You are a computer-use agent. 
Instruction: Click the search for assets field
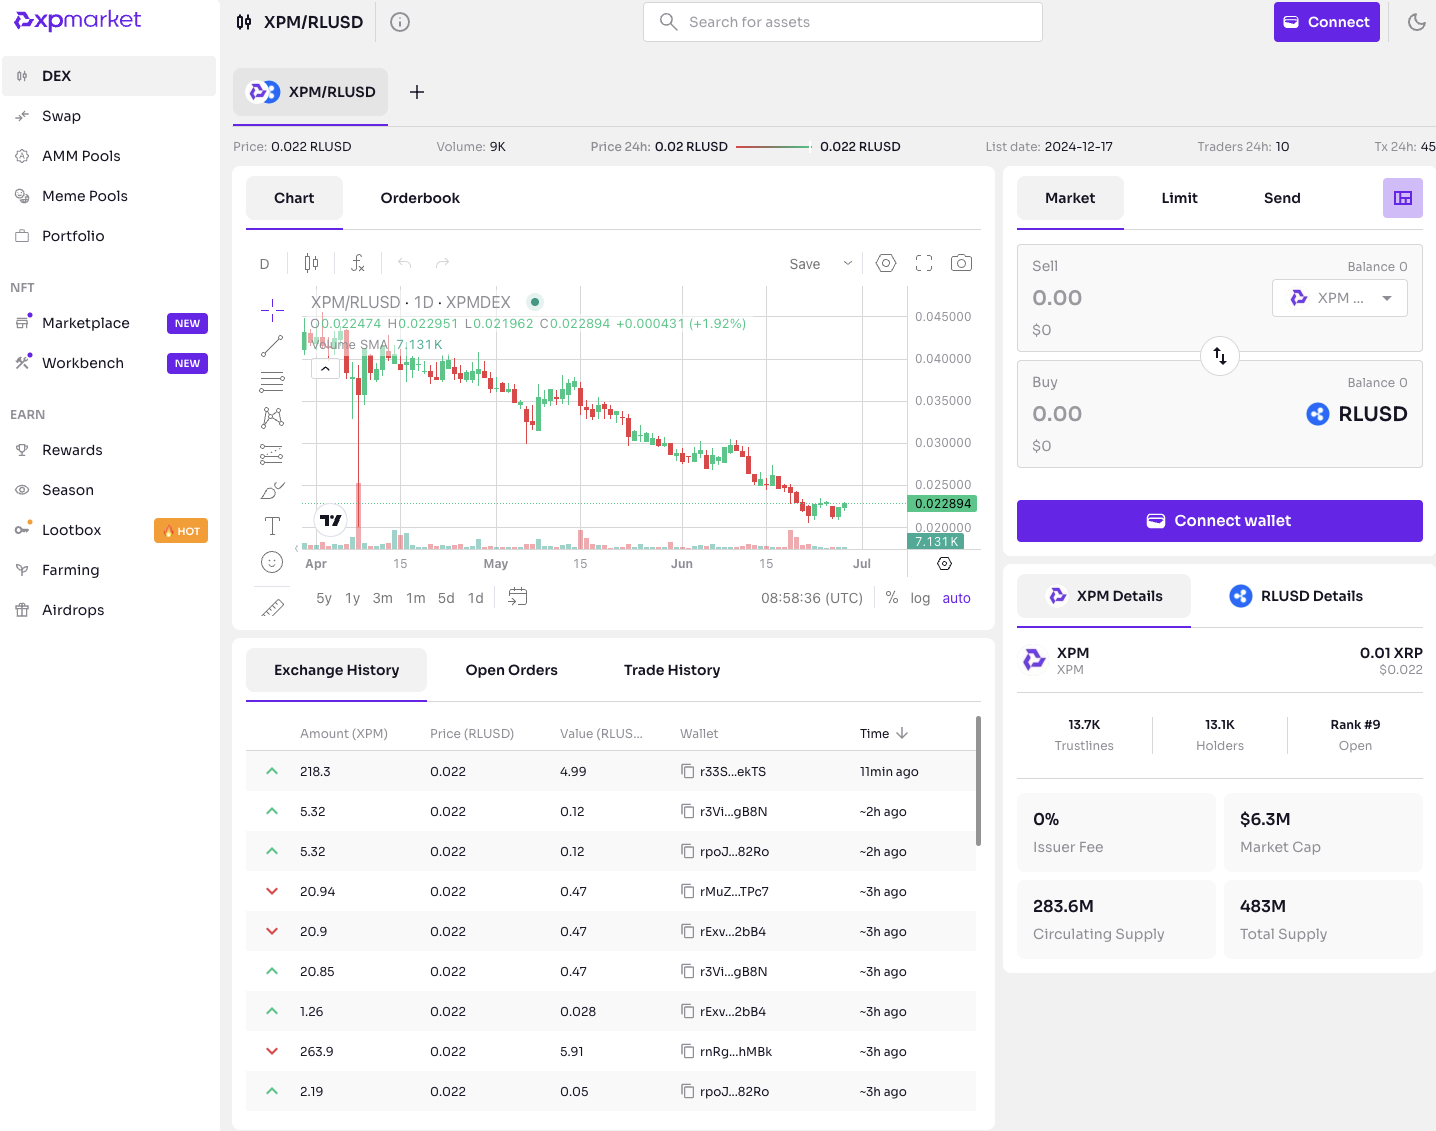click(x=843, y=22)
